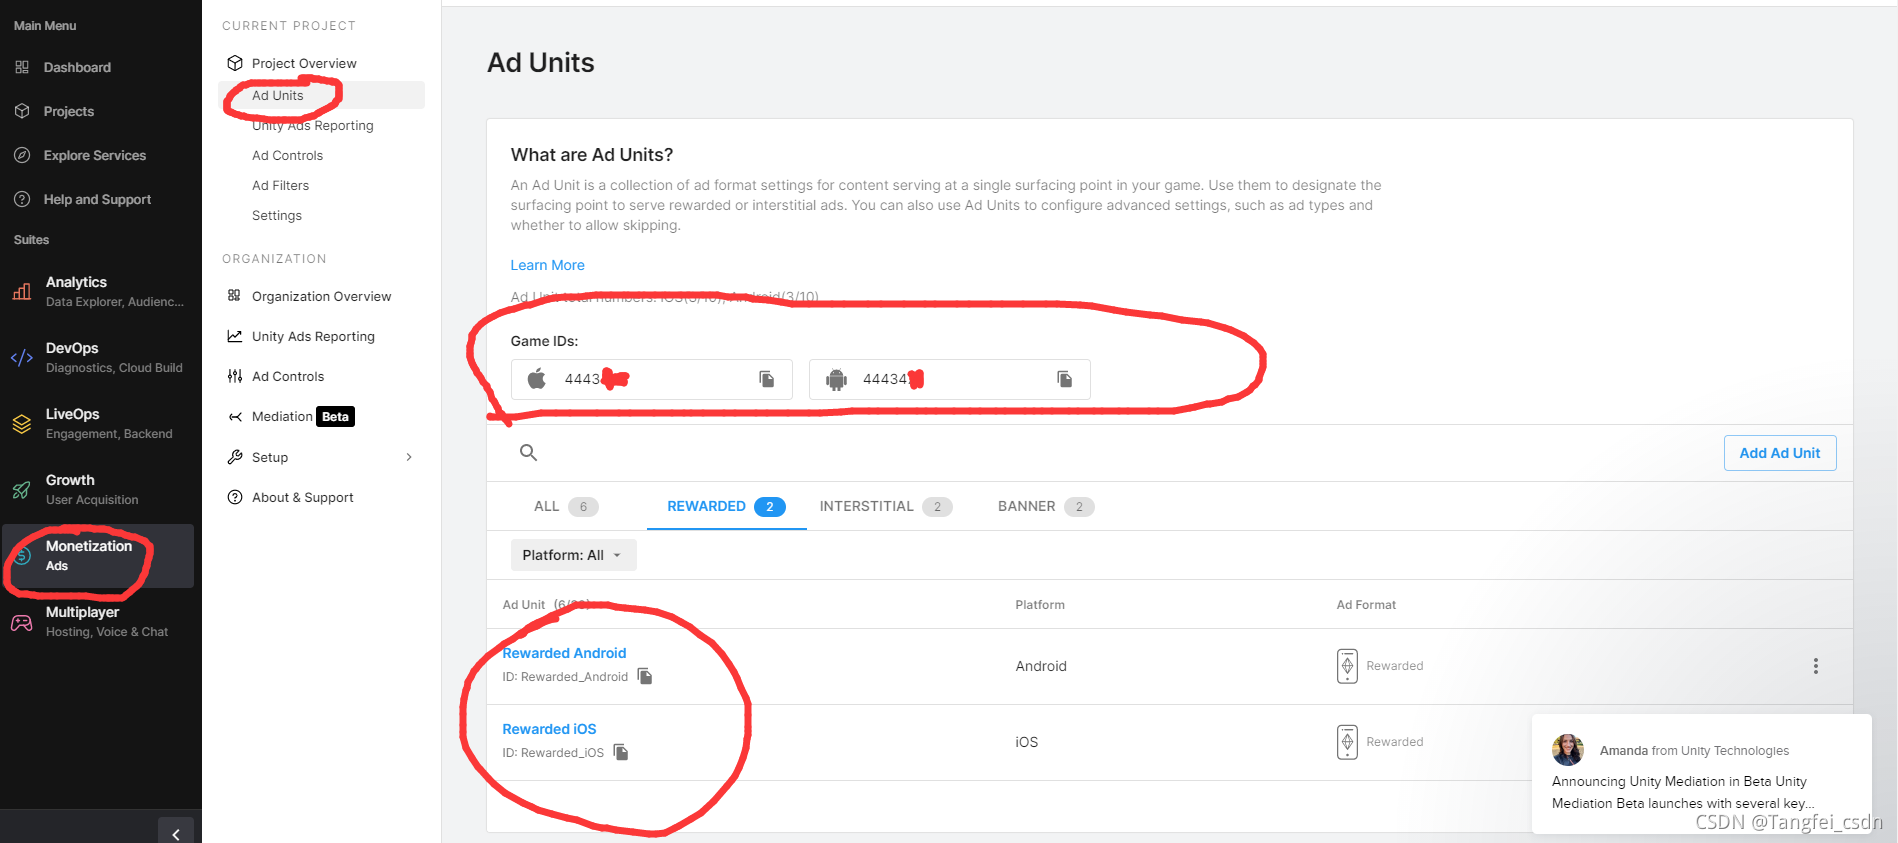Open Ad Filters page
The width and height of the screenshot is (1898, 843).
point(281,186)
